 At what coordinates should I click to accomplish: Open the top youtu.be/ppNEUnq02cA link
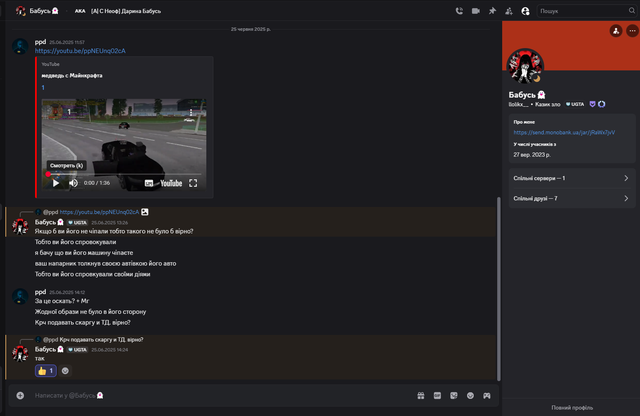(80, 51)
